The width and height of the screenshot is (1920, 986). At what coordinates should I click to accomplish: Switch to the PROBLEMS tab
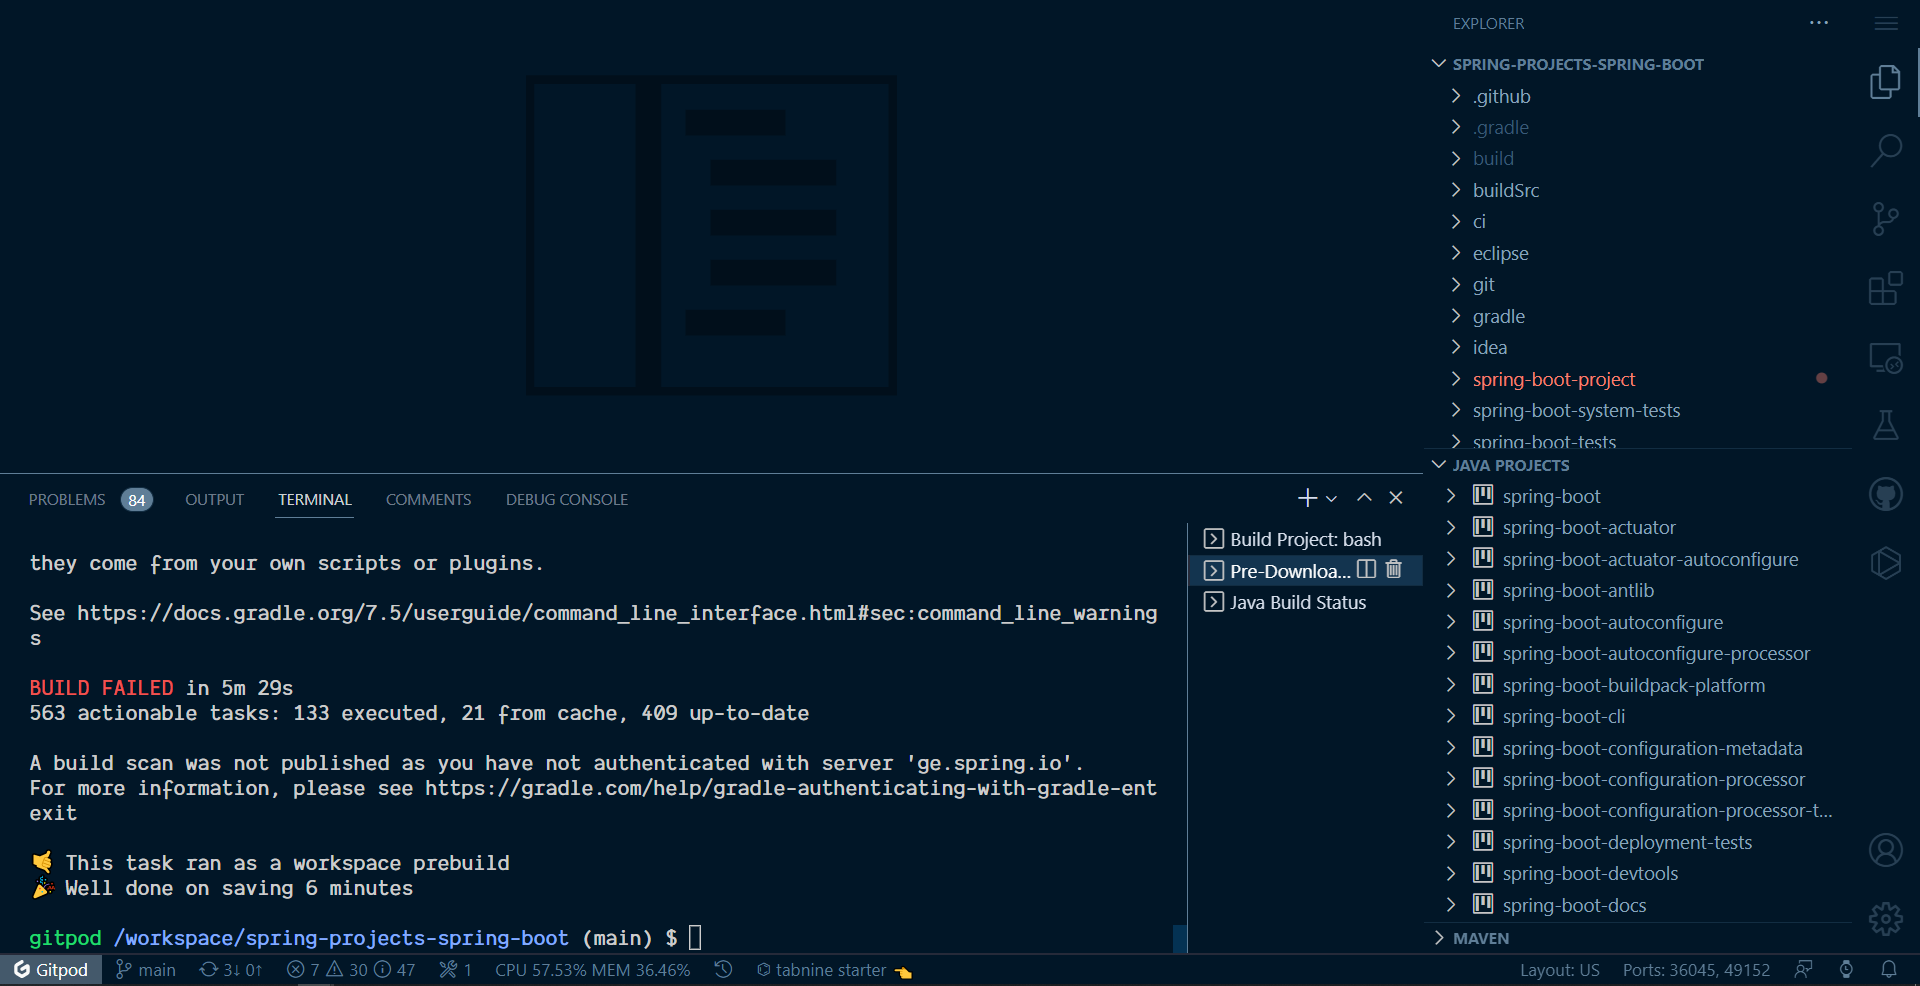66,499
